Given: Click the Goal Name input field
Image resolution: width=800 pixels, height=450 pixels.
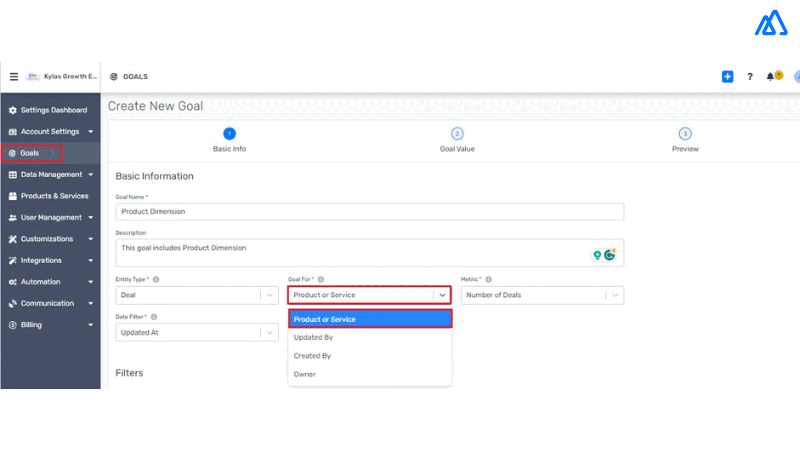Looking at the screenshot, I should (x=369, y=212).
